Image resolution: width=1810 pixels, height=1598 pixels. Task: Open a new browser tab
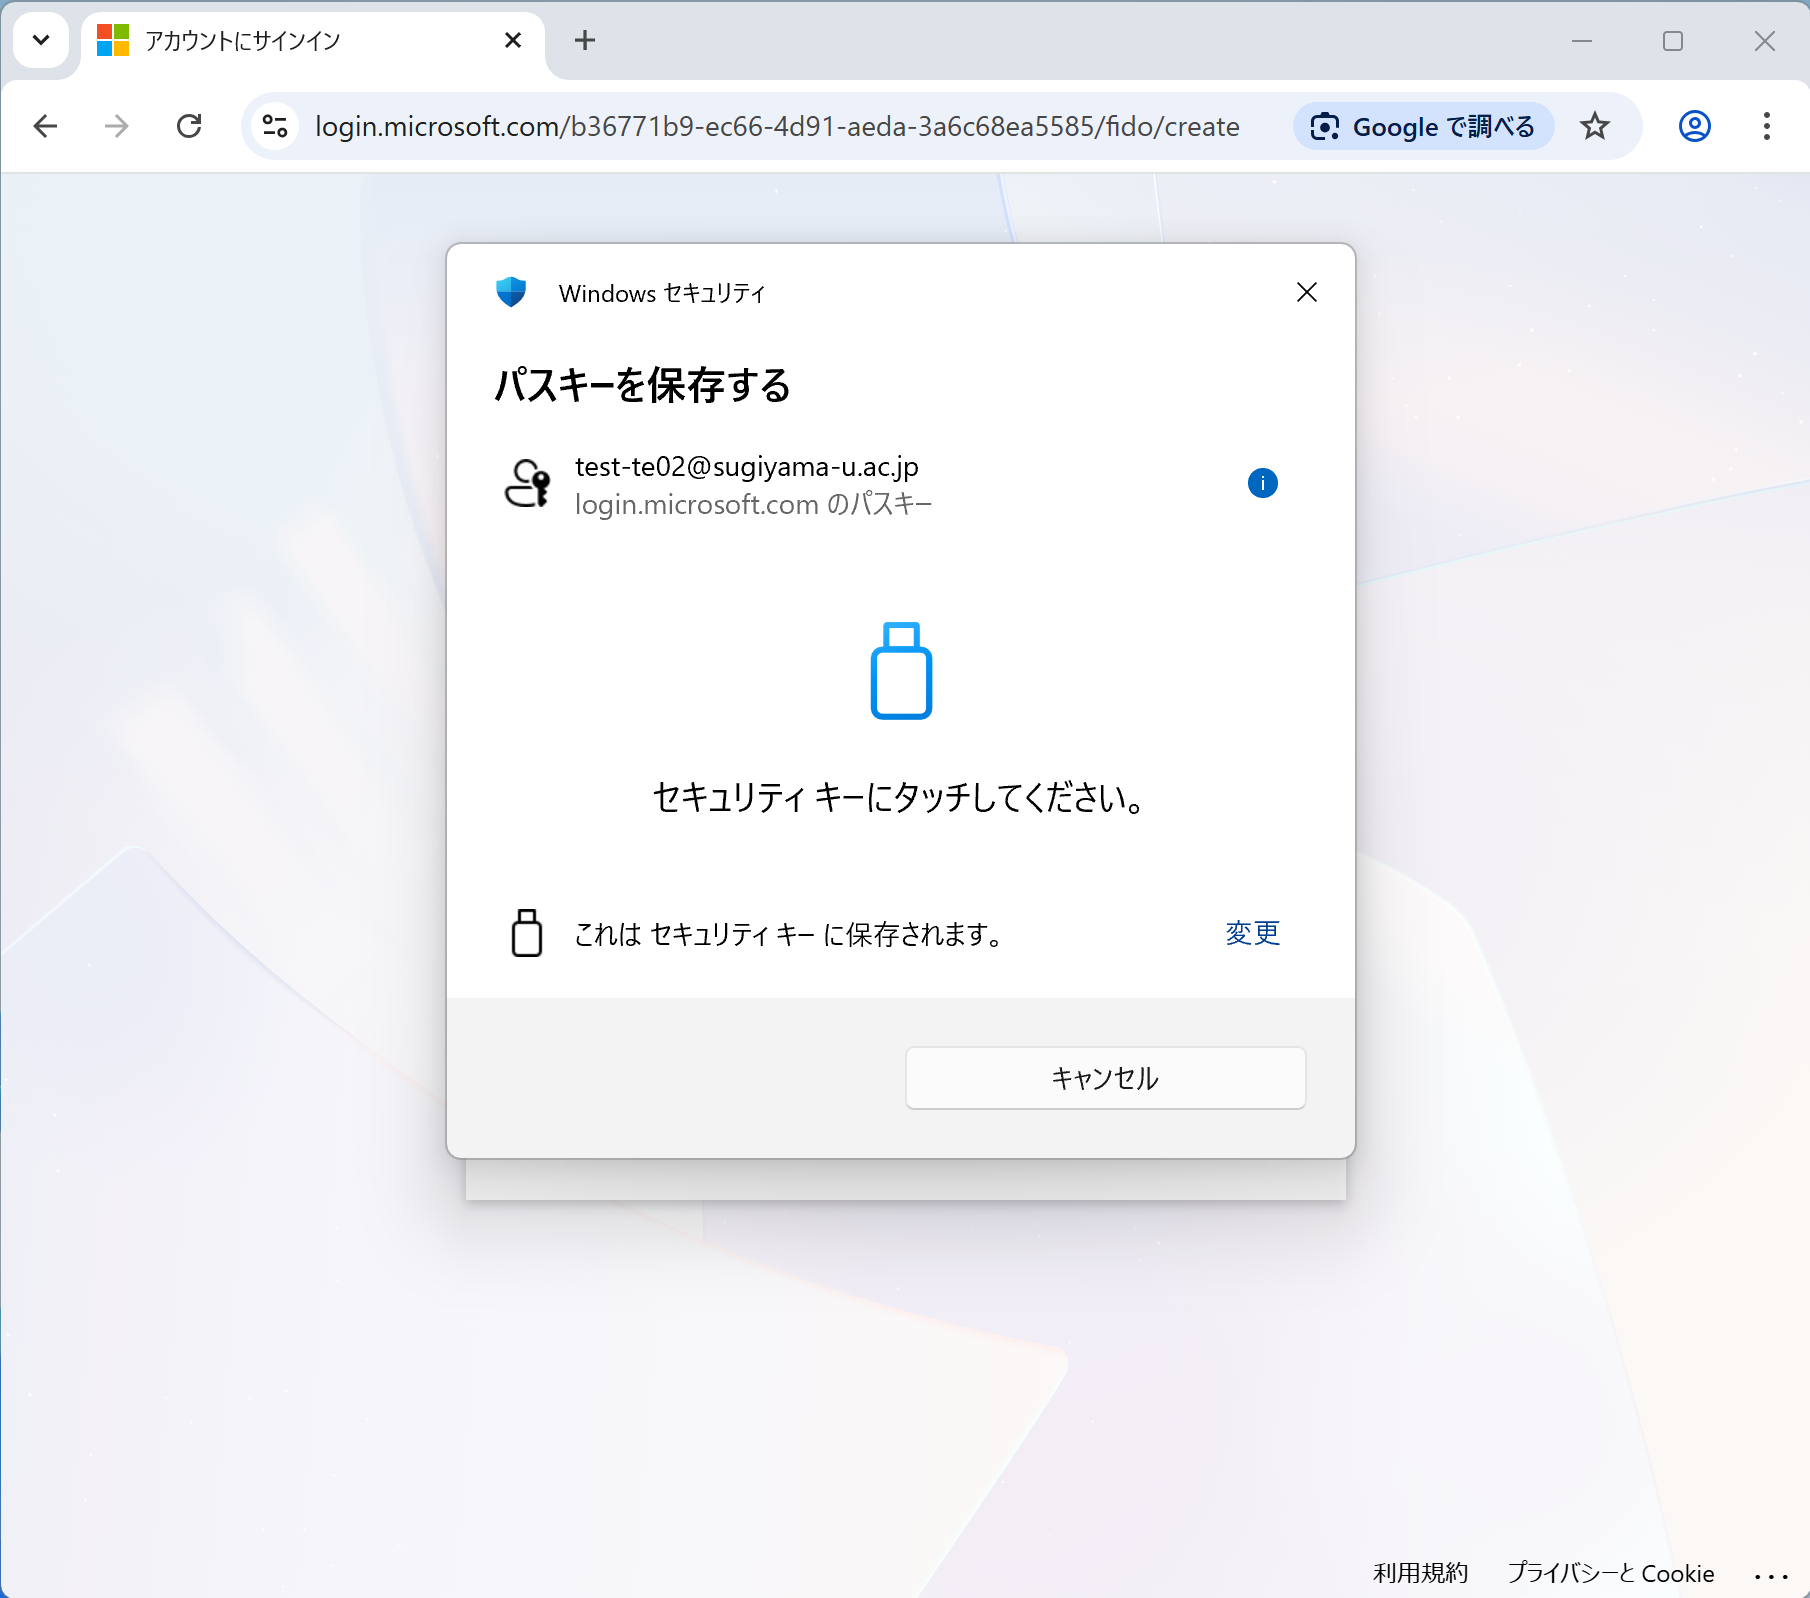[585, 41]
